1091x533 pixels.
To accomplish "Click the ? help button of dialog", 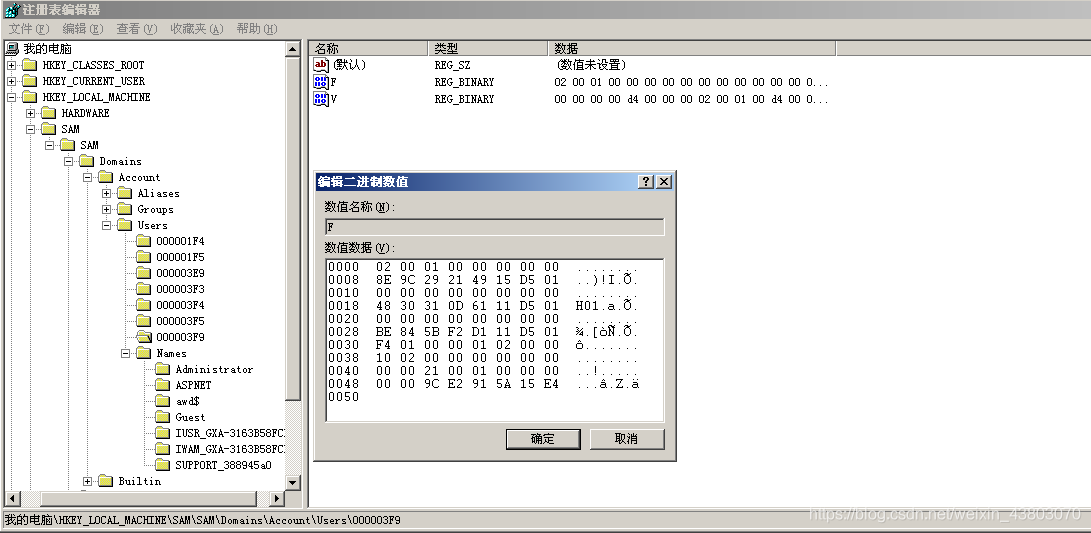I will tap(646, 182).
